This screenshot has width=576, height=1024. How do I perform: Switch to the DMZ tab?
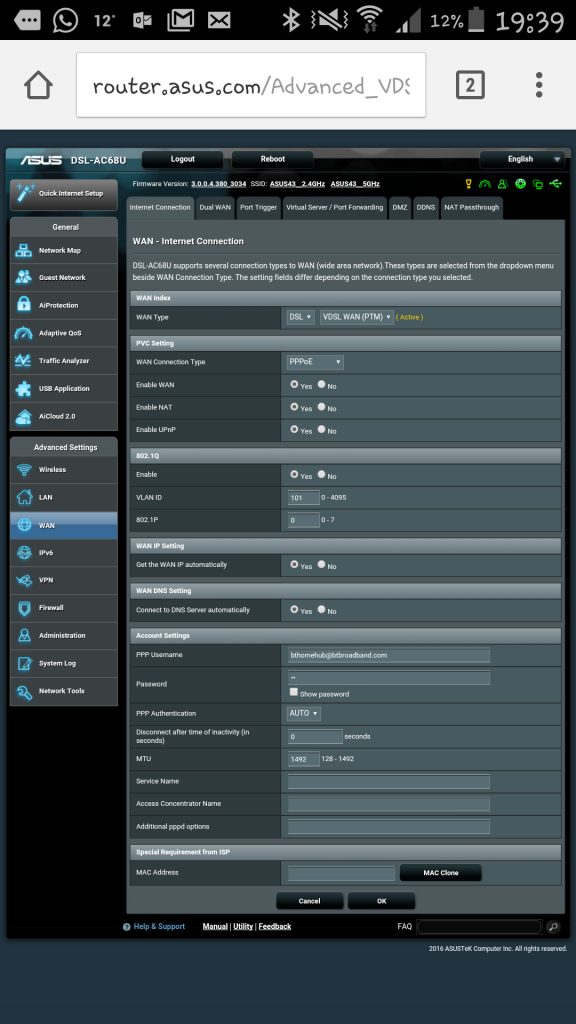click(x=400, y=208)
